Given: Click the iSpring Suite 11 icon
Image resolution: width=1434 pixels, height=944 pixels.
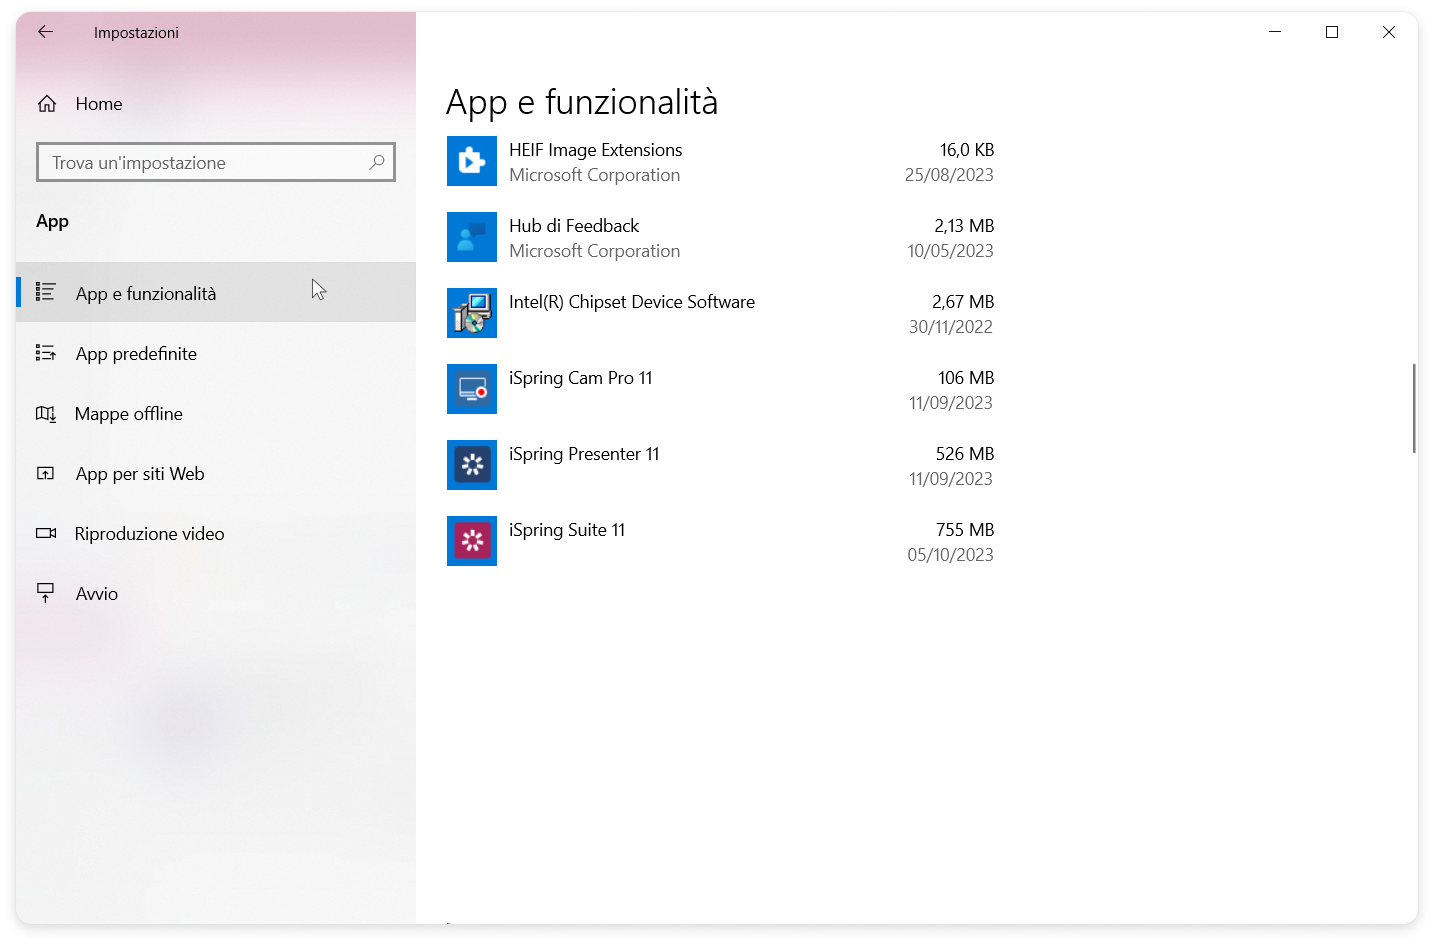Looking at the screenshot, I should [472, 541].
